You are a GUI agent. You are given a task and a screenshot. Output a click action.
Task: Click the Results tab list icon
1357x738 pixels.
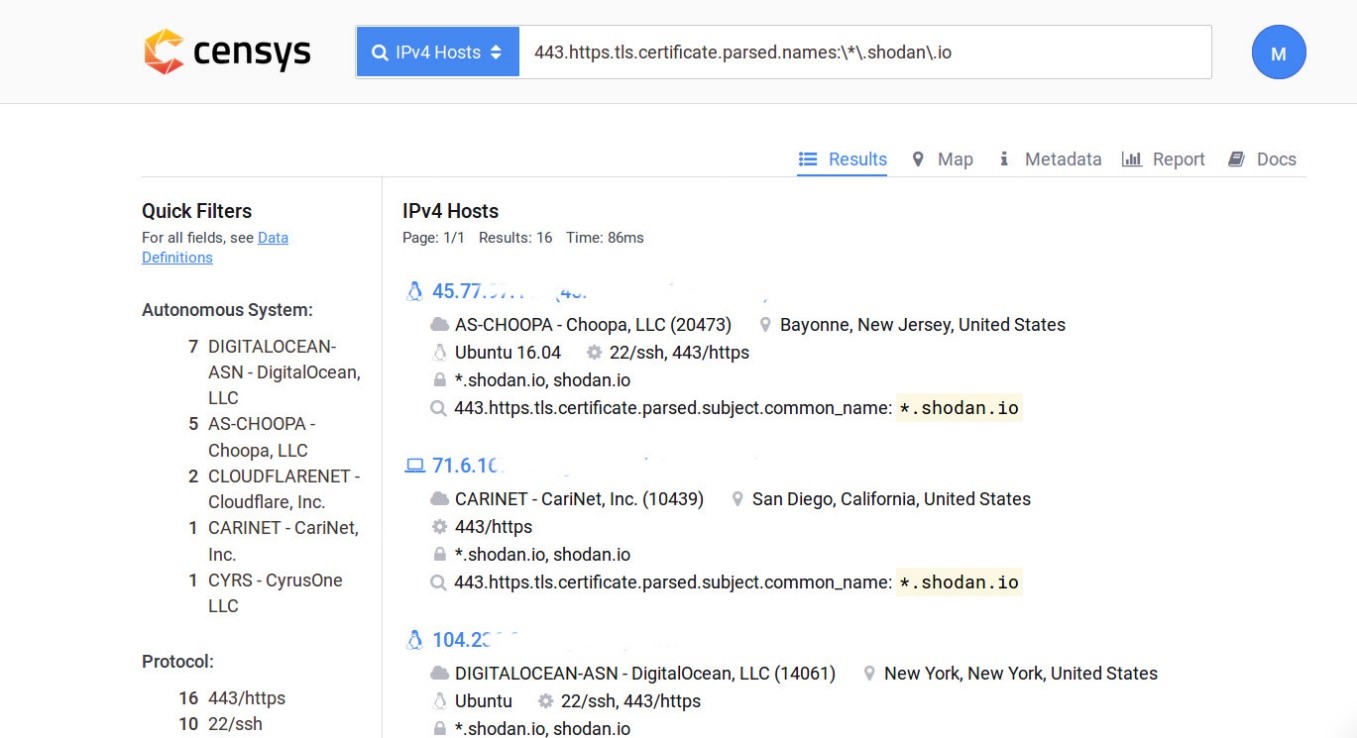[x=808, y=159]
